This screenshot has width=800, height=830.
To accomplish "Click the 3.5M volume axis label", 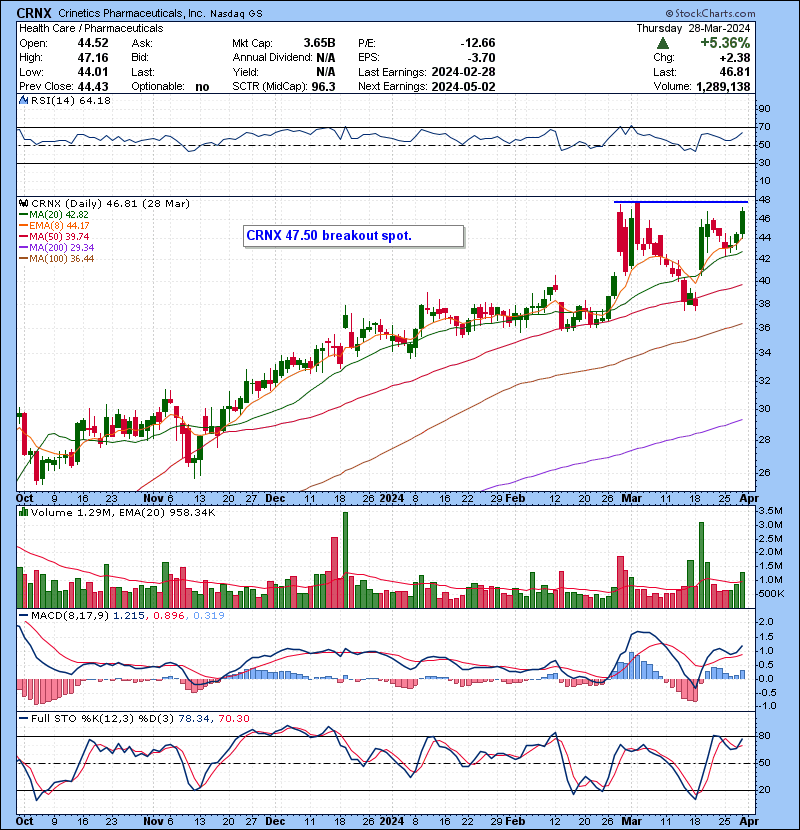I will (770, 511).
